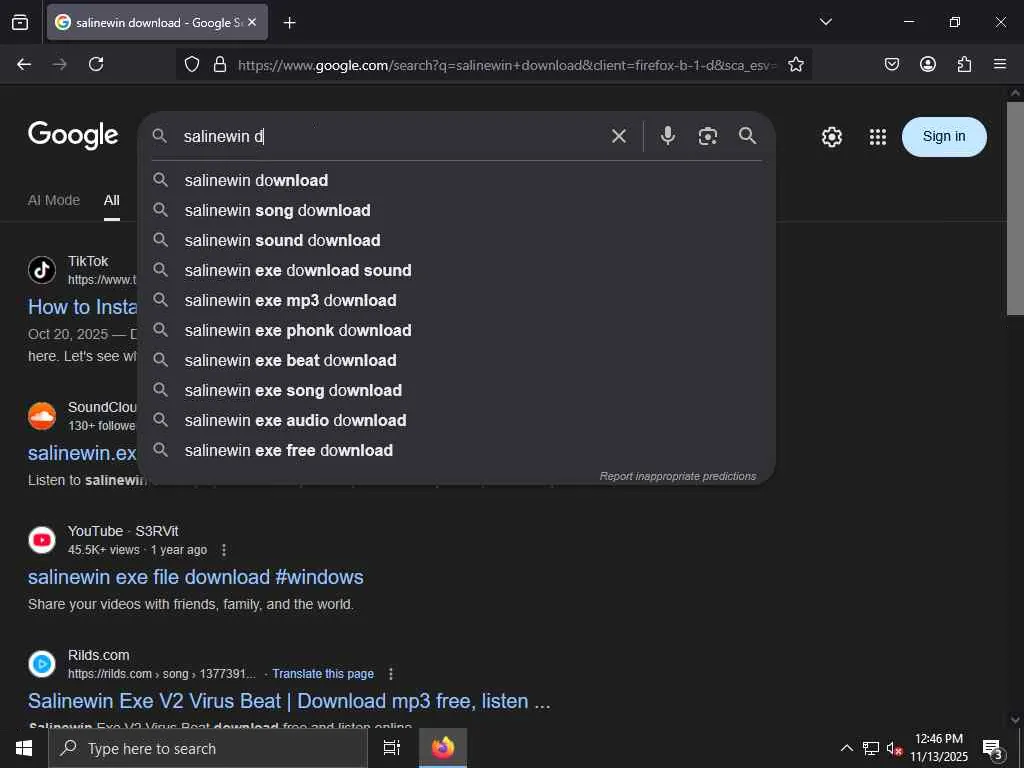
Task: Select suggestion 'salinewin song download'
Action: coord(456,210)
